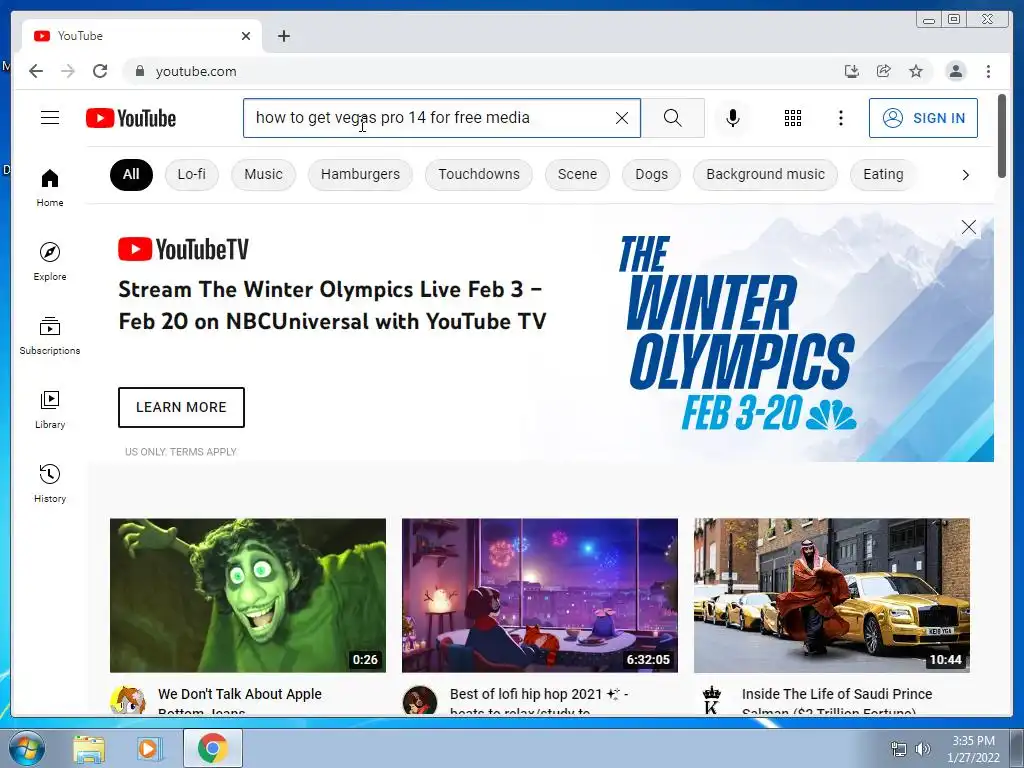Open the Chrome profile avatar

pyautogui.click(x=955, y=71)
